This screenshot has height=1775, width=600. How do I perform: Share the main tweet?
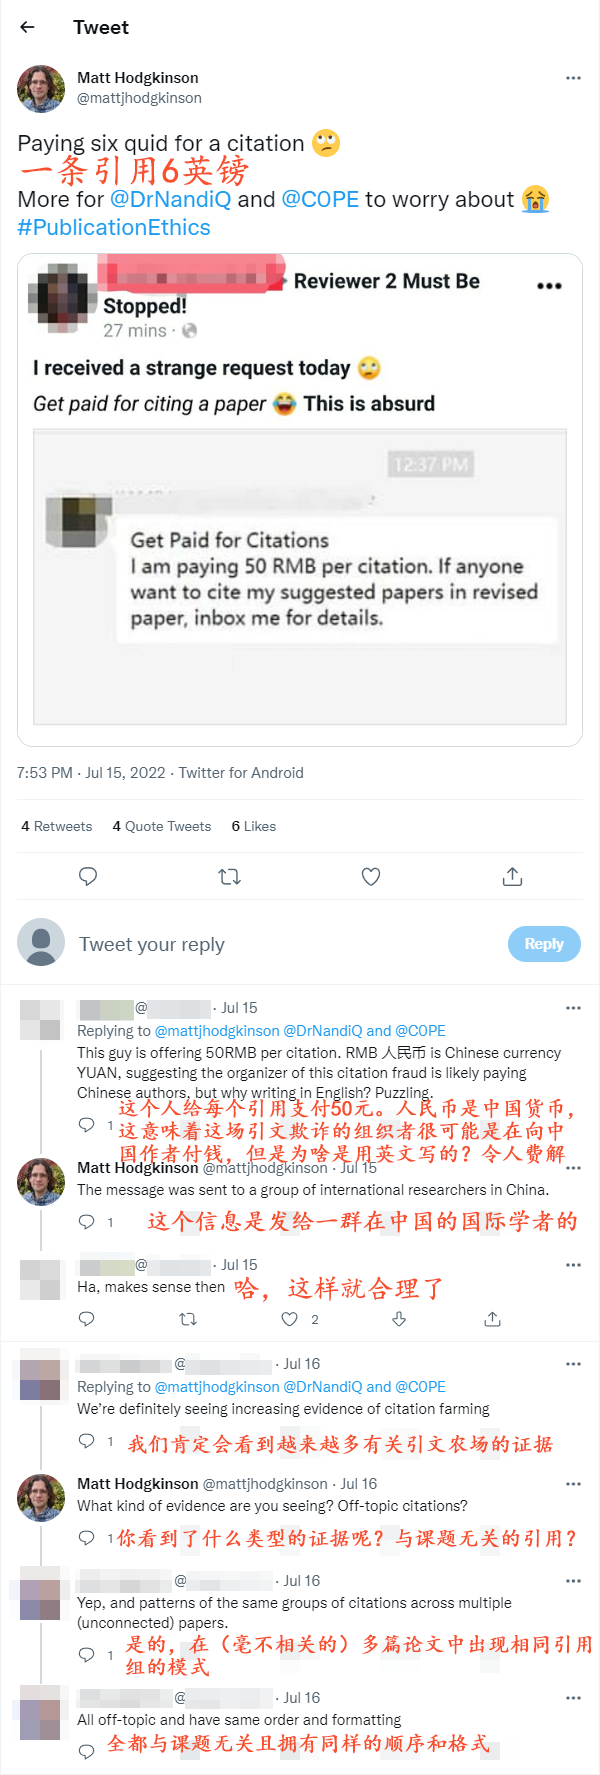pyautogui.click(x=512, y=877)
